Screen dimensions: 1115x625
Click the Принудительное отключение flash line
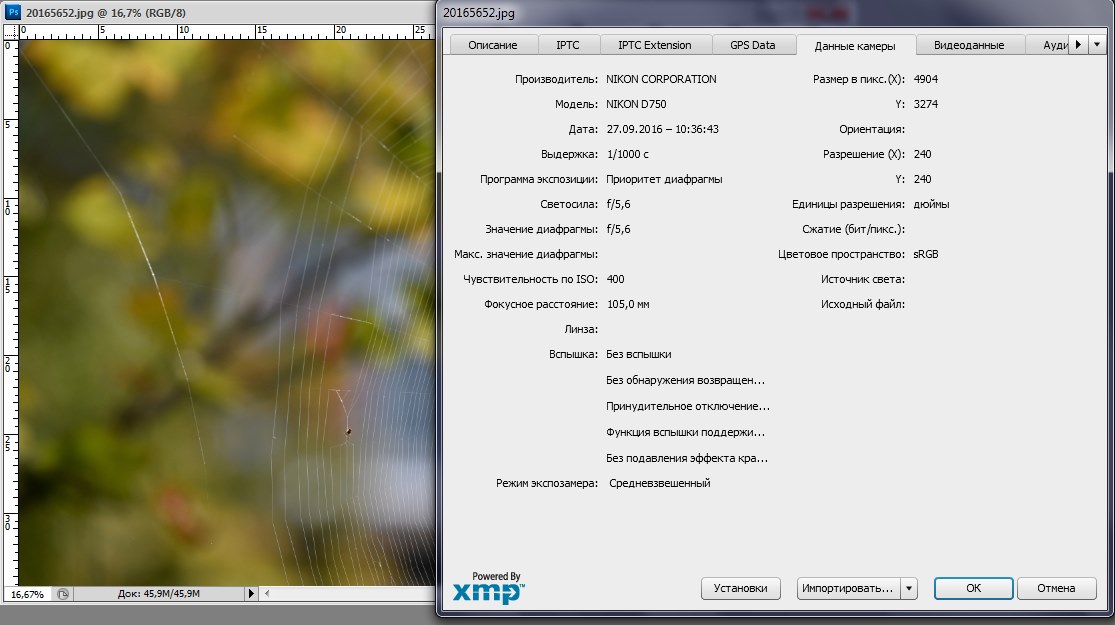tap(688, 406)
